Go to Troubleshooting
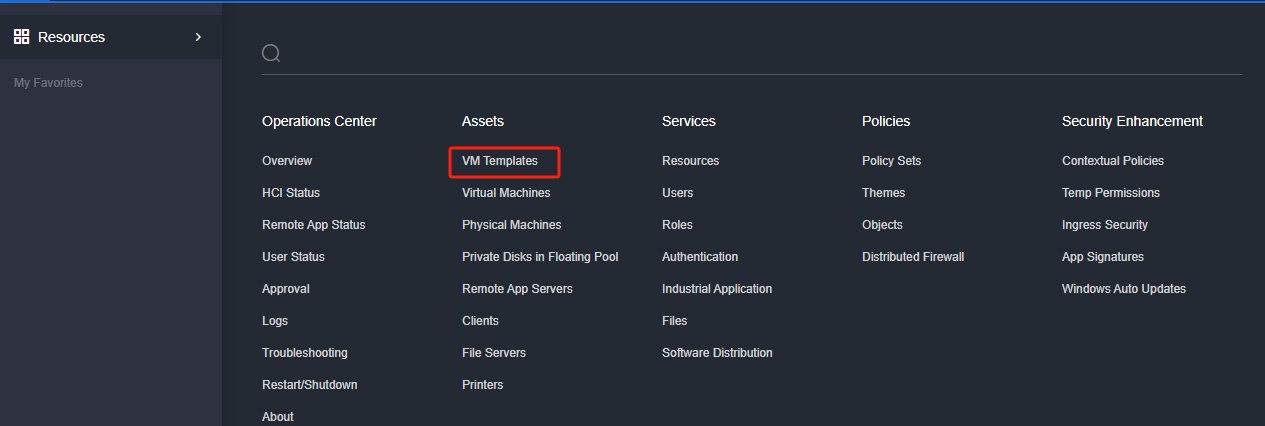This screenshot has width=1265, height=426. [x=305, y=353]
